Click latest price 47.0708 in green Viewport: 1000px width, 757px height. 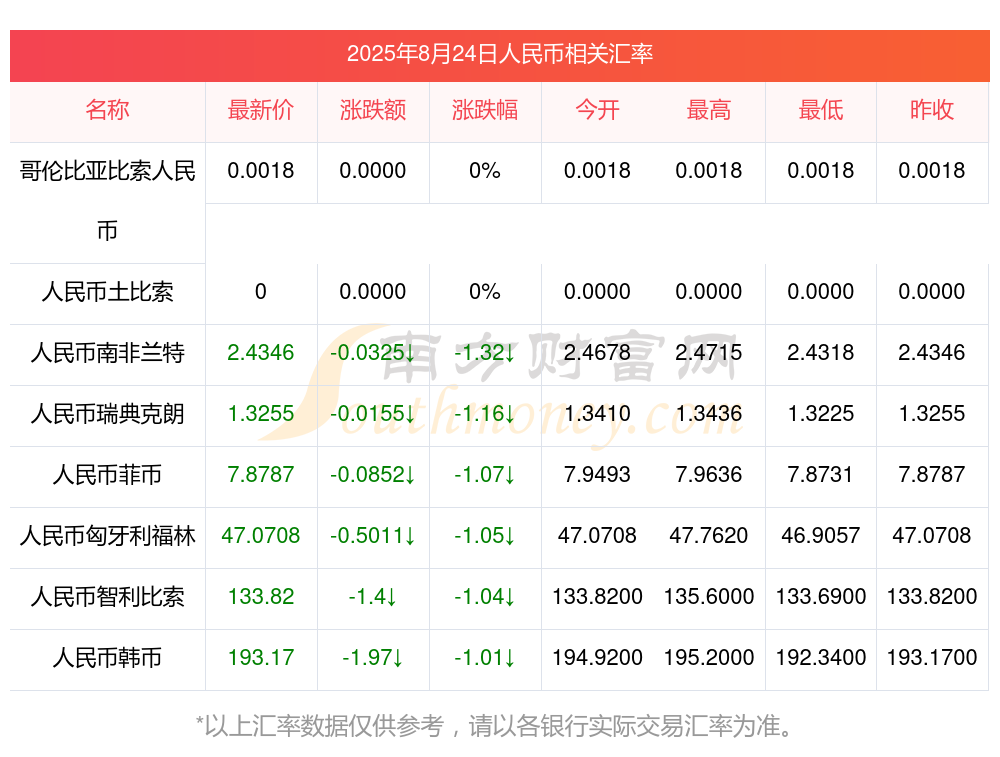click(261, 536)
